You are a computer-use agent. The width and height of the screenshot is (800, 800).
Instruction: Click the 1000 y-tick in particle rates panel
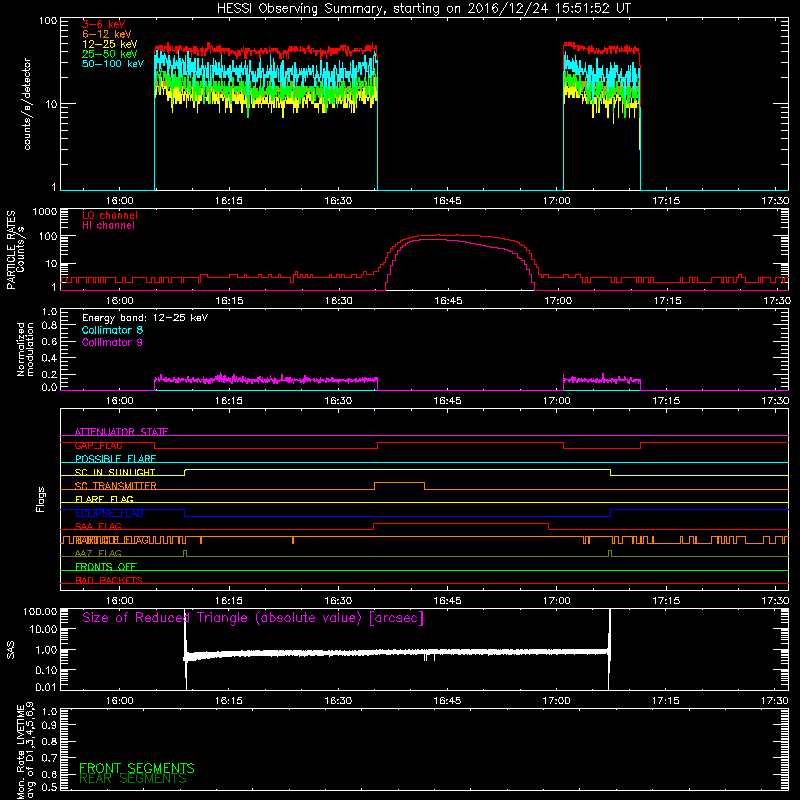click(x=45, y=212)
